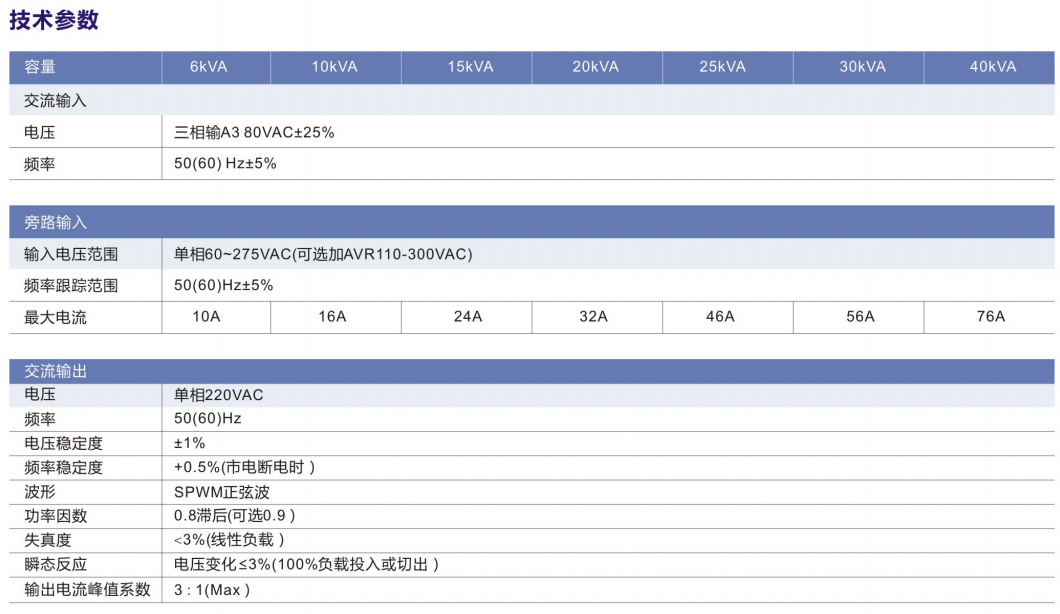Click the 0.8滞后(可选0.9) value
Viewport: 1060px width, 614px height.
[235, 516]
